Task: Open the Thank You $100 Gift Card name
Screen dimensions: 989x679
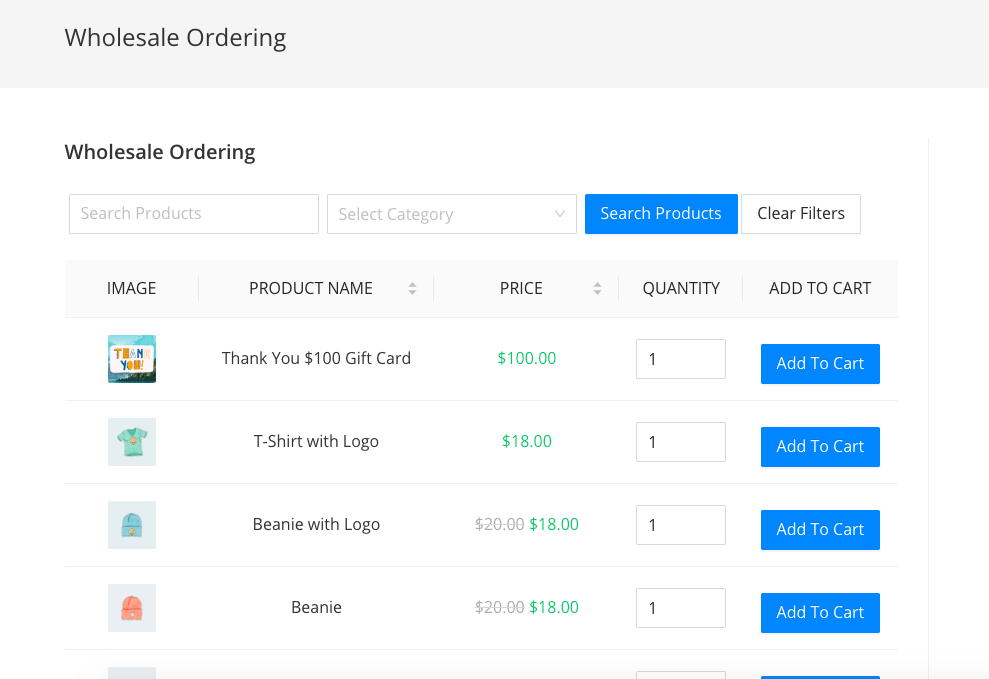Action: [316, 358]
